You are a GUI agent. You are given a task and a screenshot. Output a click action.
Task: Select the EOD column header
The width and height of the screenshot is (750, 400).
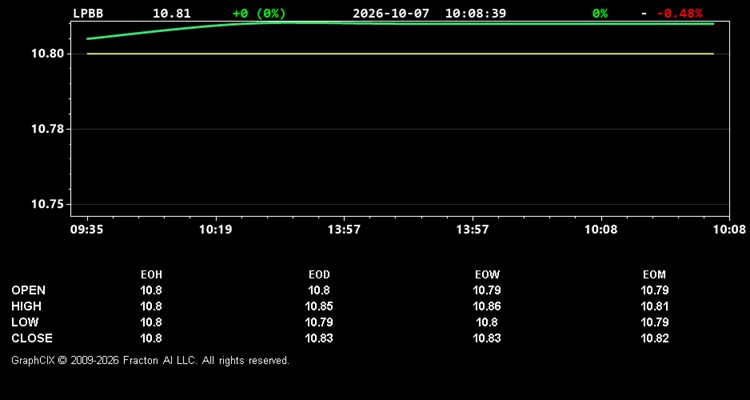pyautogui.click(x=319, y=275)
